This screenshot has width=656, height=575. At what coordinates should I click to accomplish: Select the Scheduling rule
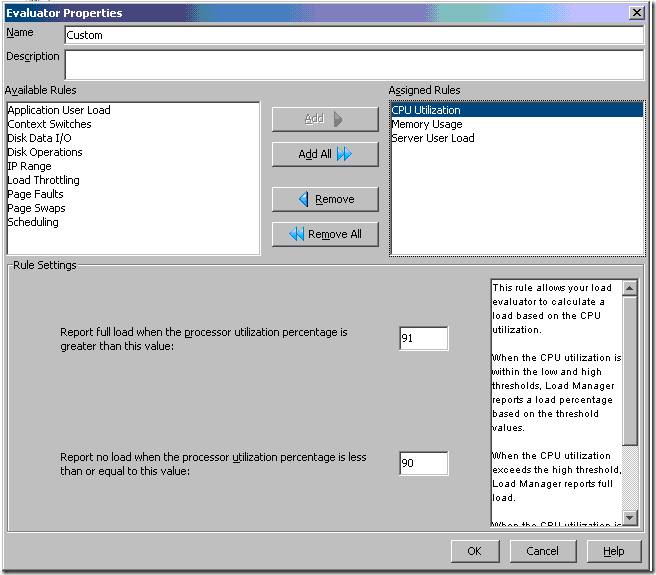coord(33,222)
